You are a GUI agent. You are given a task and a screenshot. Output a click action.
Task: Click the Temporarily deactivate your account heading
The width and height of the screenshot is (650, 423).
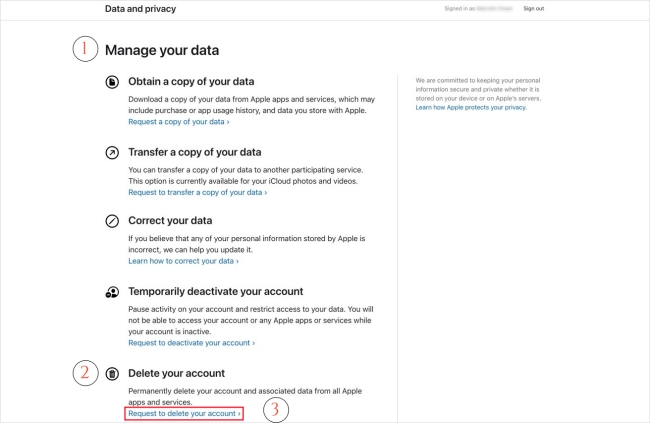216,292
